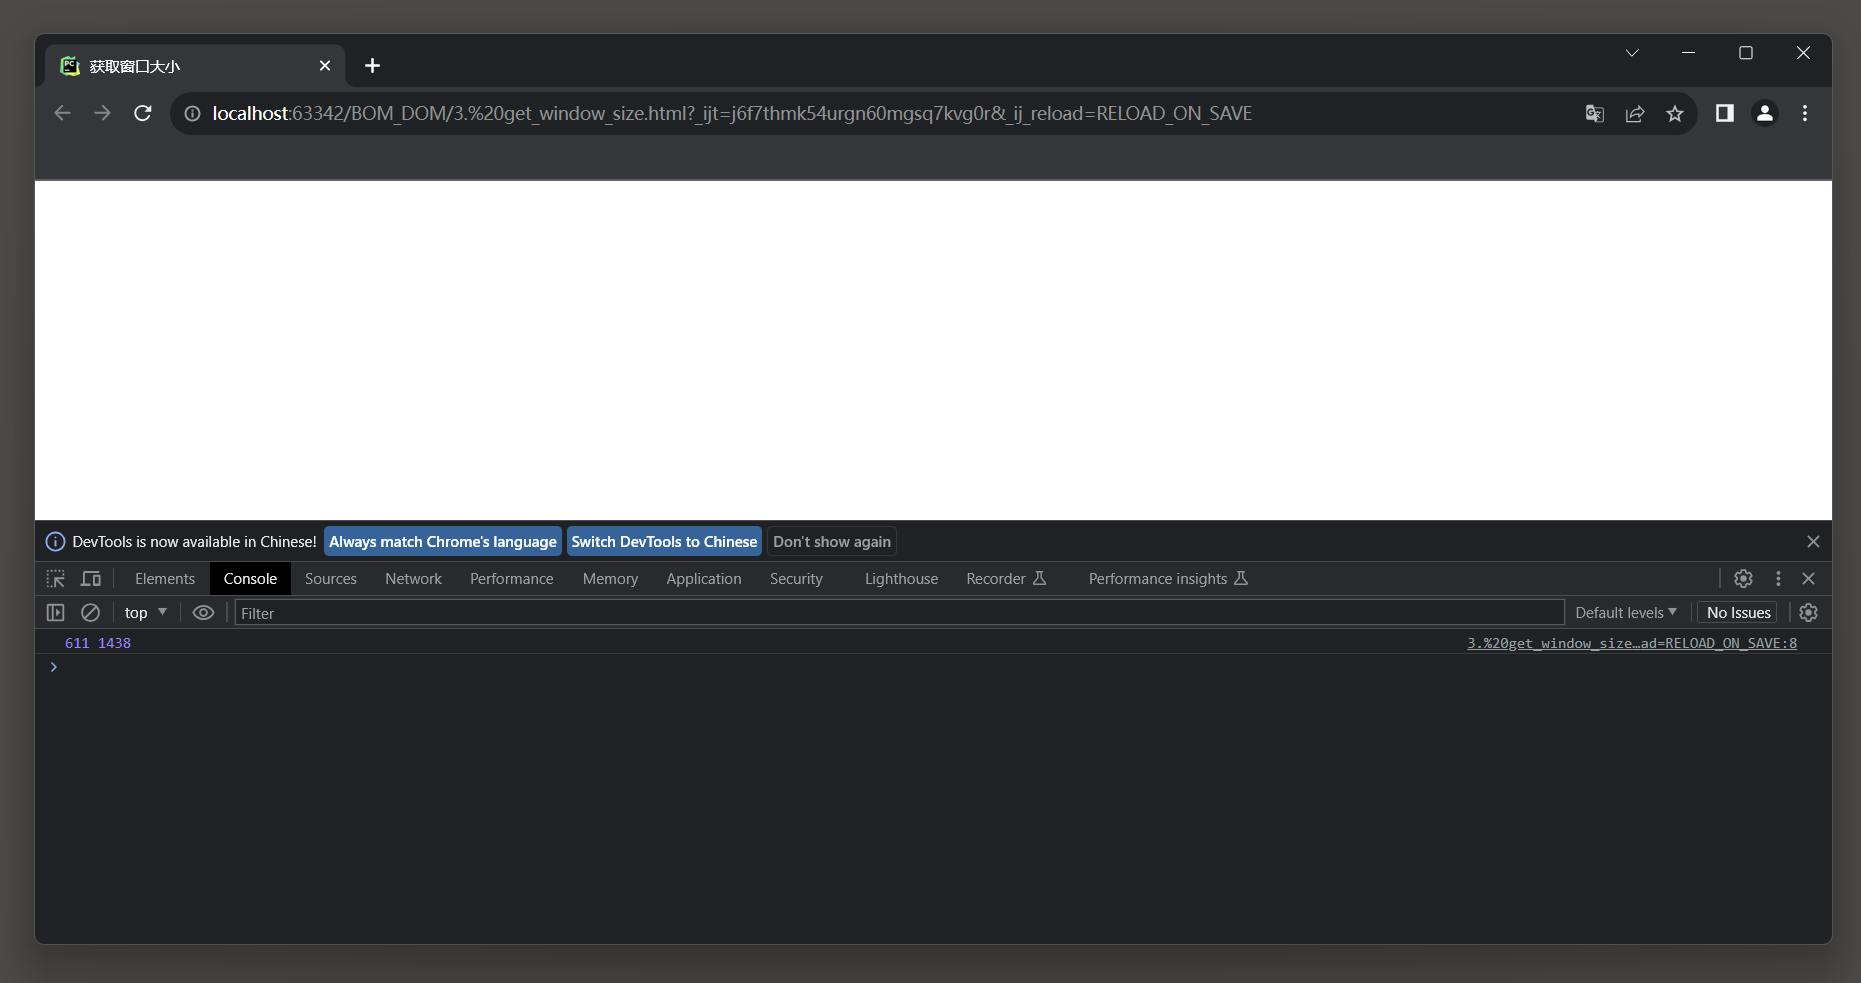Open the Recorder panel
This screenshot has height=983, width=1861.
(1006, 579)
